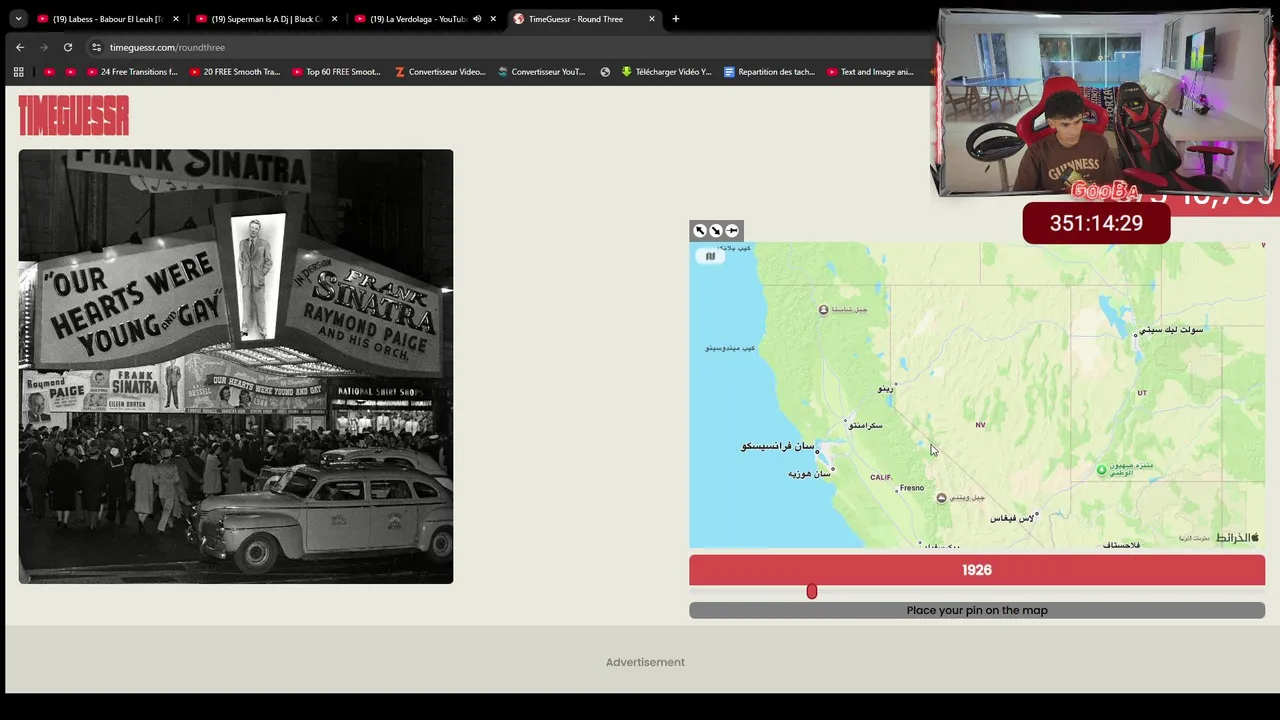Click the TimeGuessr logo
1280x720 pixels.
(x=73, y=115)
